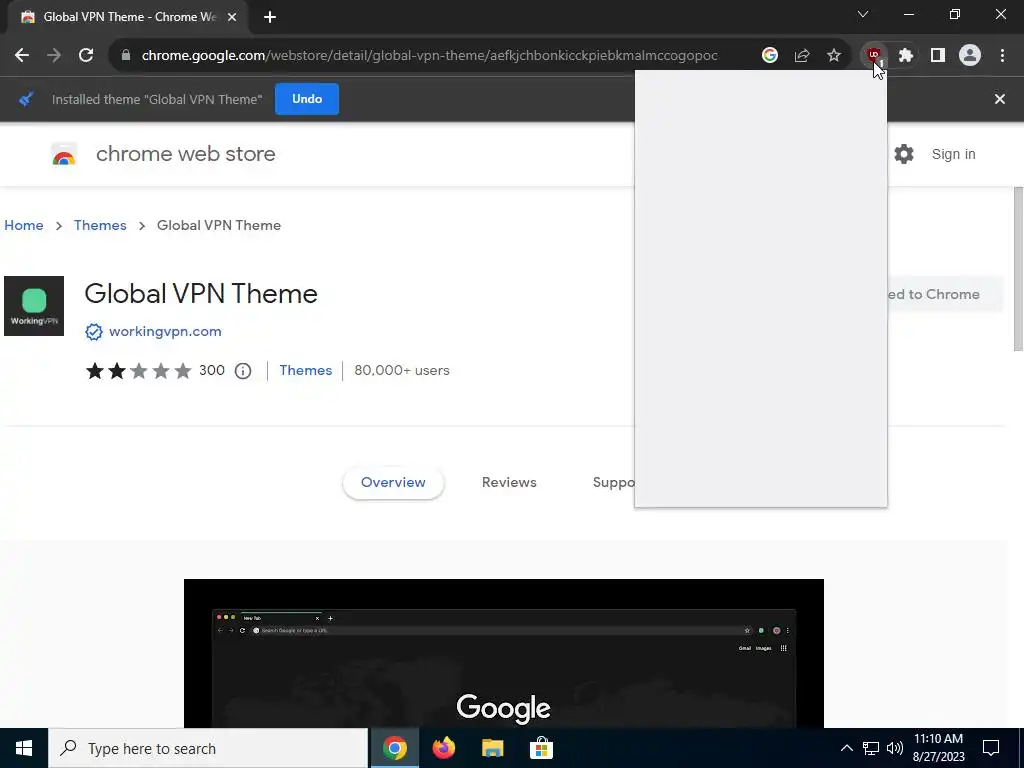Viewport: 1024px width, 768px height.
Task: Click the browser forward arrow
Action: coord(54,56)
